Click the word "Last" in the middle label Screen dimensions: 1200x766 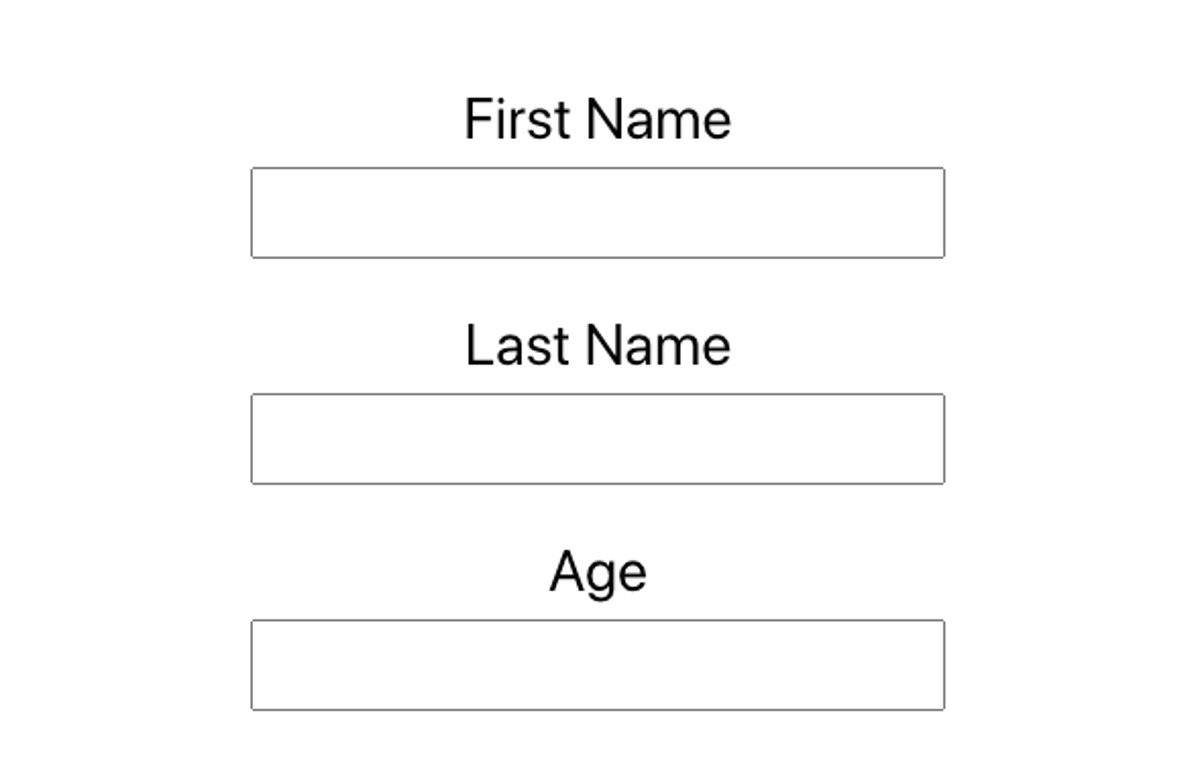tap(518, 345)
